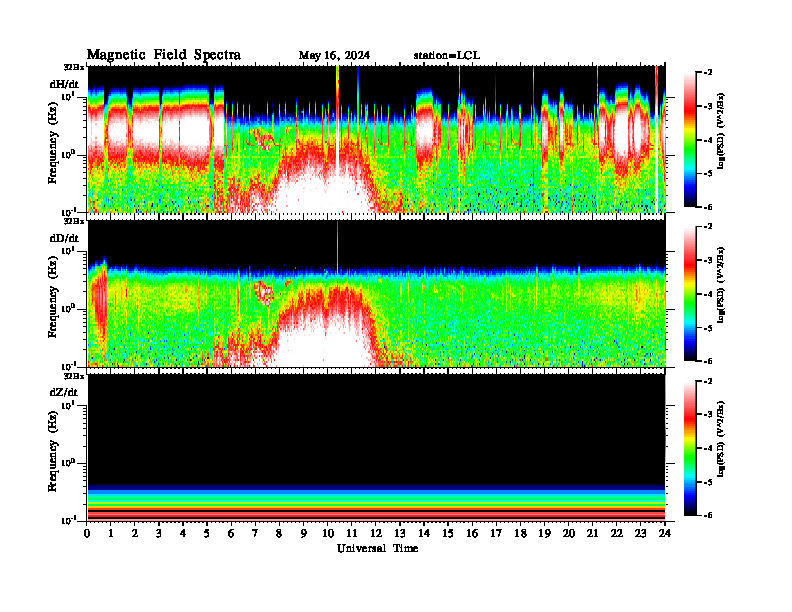Click the dD/dt panel color scale bar
792x612 pixels.
pos(690,293)
